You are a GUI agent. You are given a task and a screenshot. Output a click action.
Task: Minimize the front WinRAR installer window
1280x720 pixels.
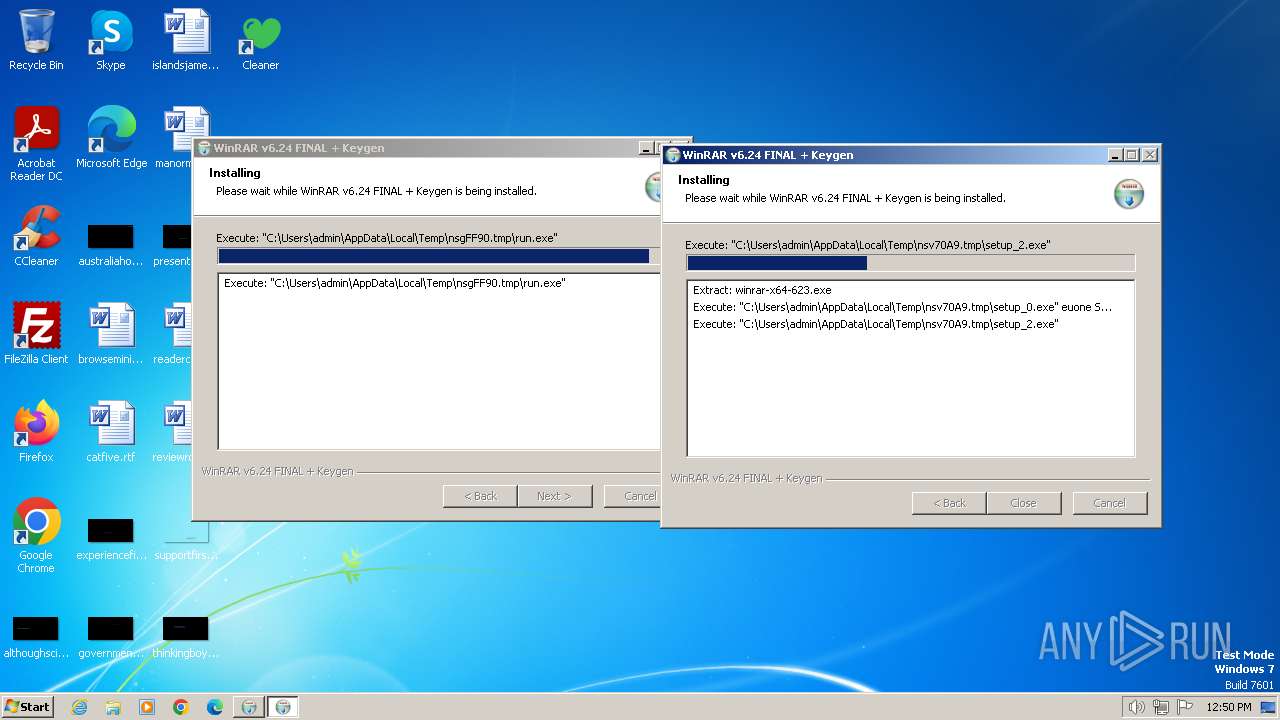(x=1115, y=155)
